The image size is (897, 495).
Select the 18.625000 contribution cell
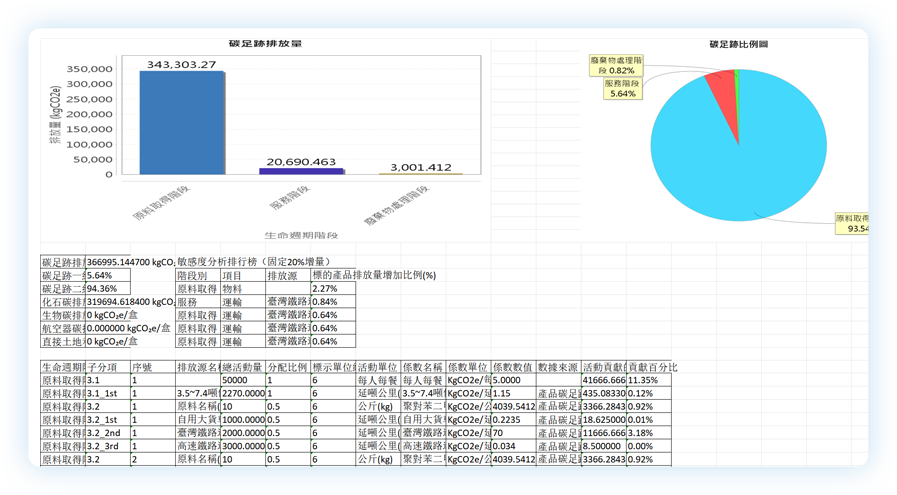604,420
